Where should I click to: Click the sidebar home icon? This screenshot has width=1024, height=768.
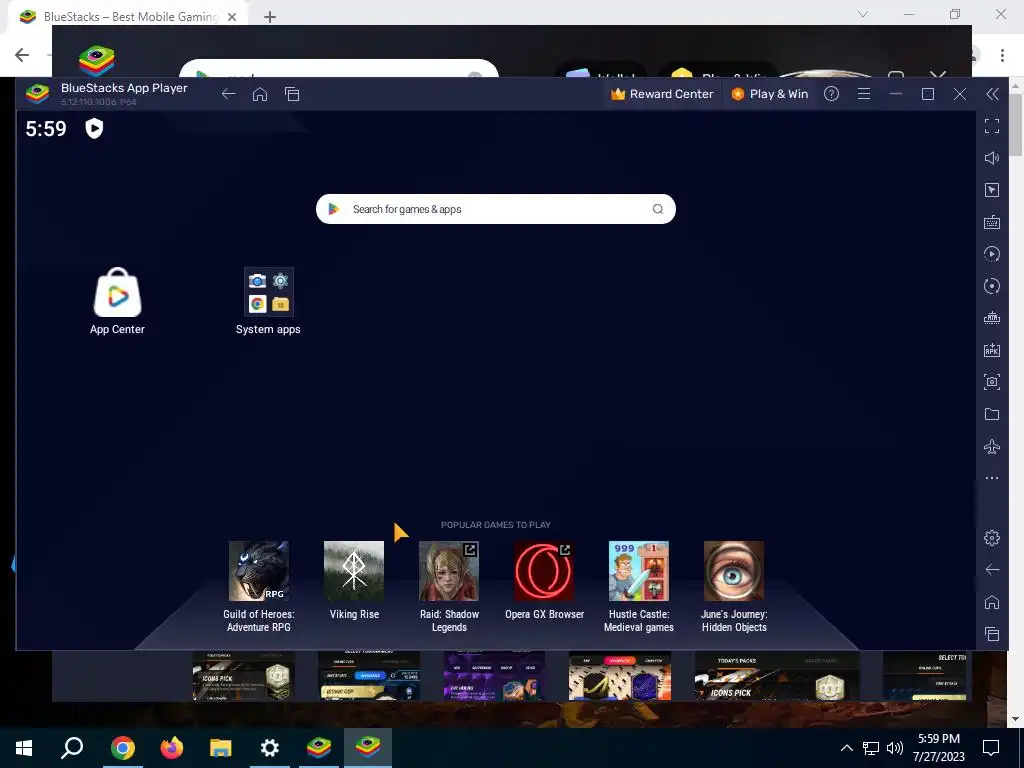pyautogui.click(x=992, y=601)
